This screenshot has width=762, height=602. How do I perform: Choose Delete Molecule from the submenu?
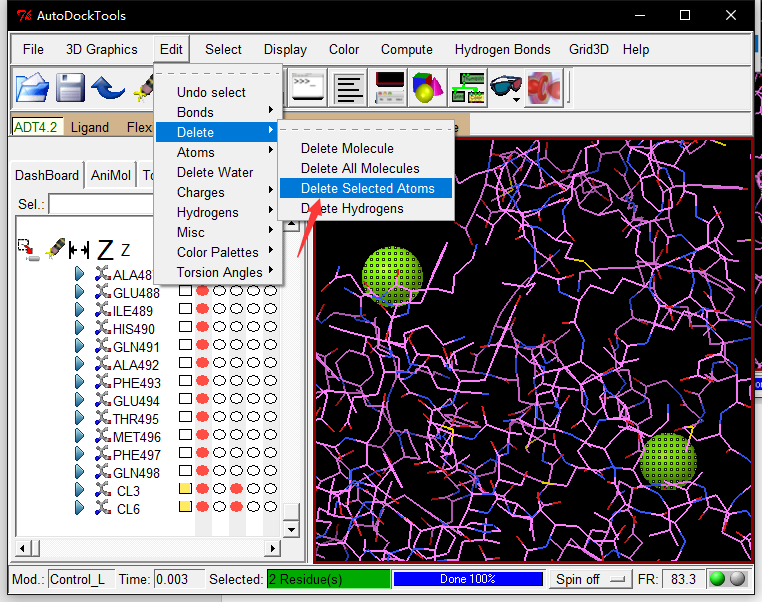pos(366,149)
